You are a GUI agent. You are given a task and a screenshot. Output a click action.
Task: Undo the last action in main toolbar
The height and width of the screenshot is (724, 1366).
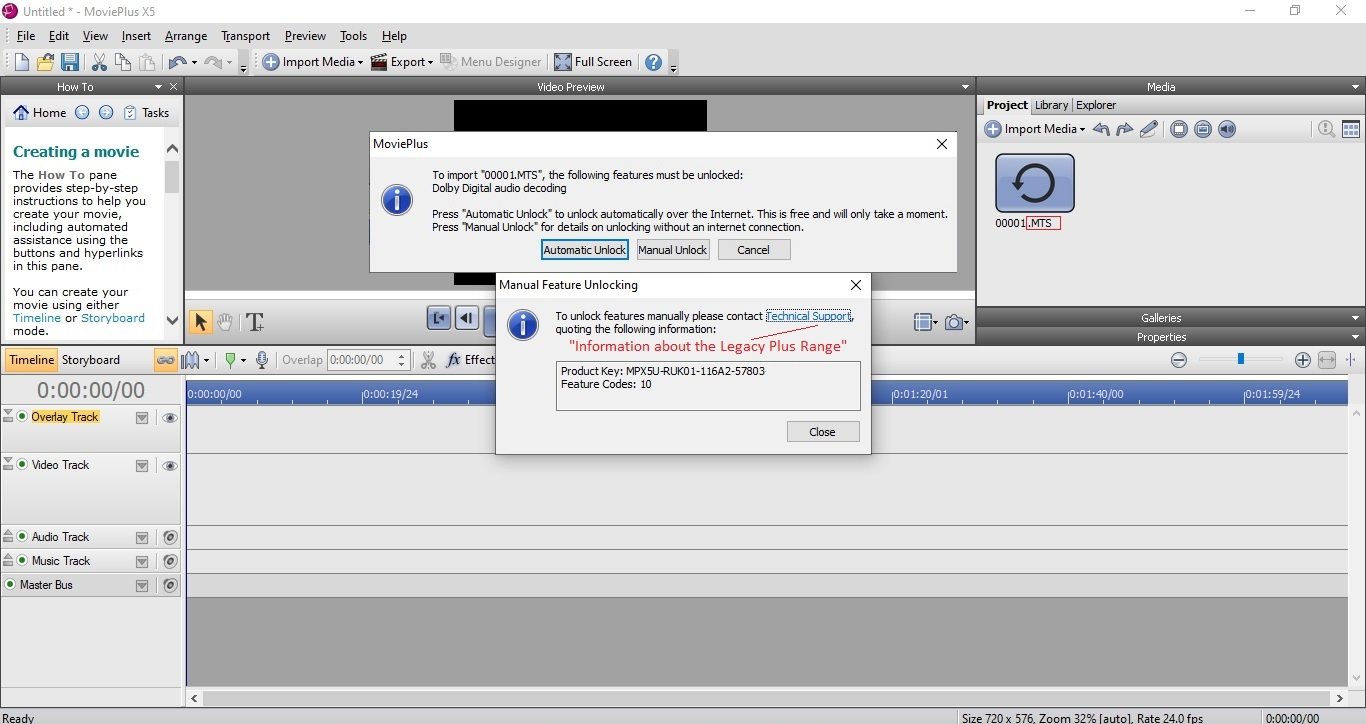click(177, 62)
